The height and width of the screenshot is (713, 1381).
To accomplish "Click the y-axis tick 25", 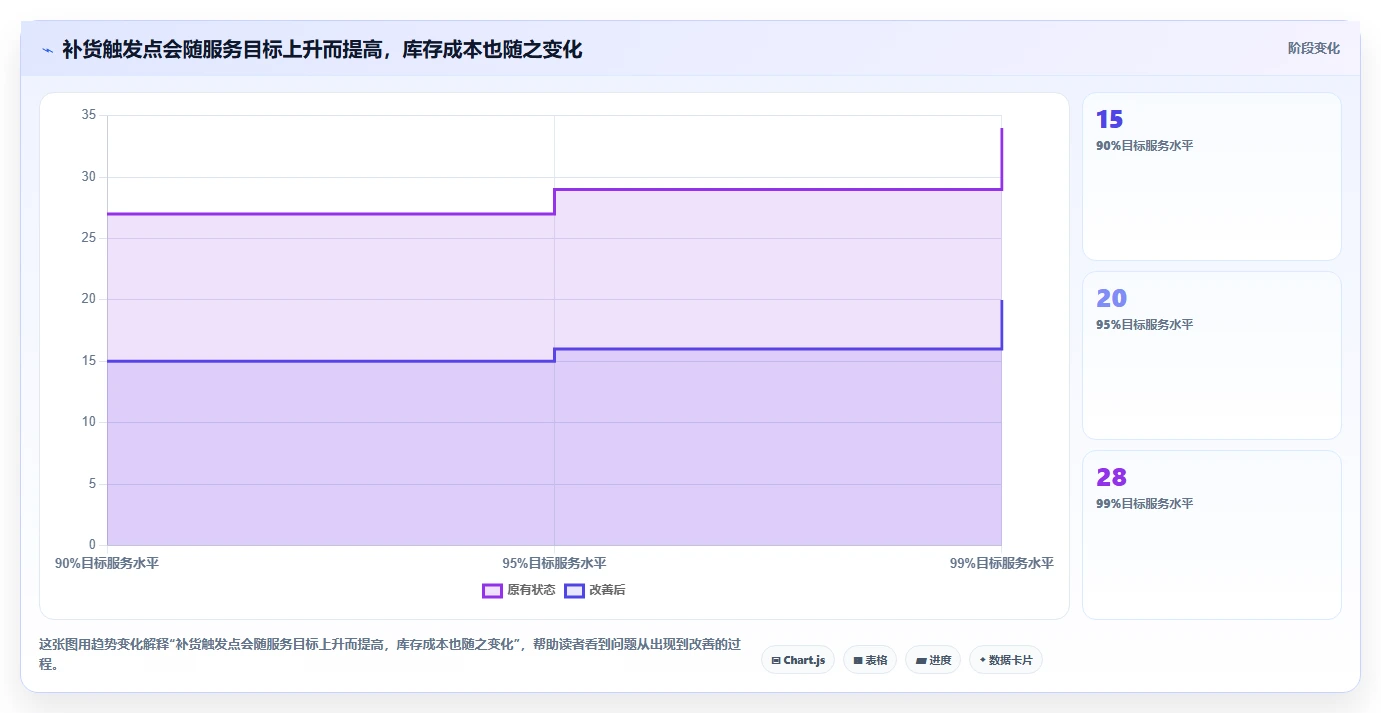I will [x=89, y=238].
